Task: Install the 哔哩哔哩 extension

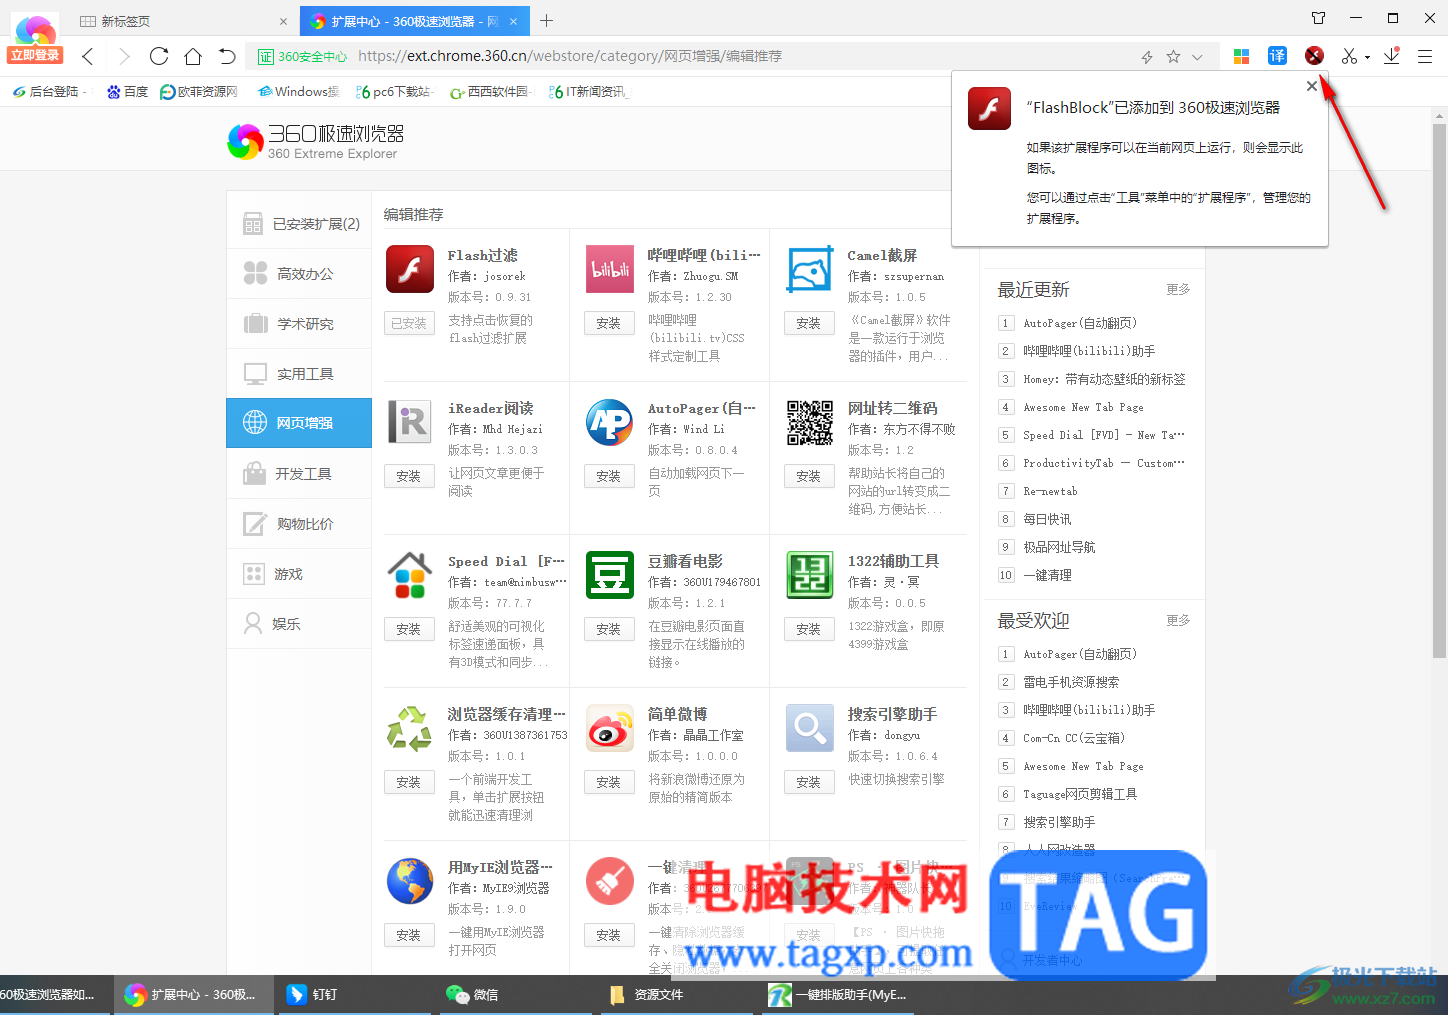Action: click(x=609, y=323)
